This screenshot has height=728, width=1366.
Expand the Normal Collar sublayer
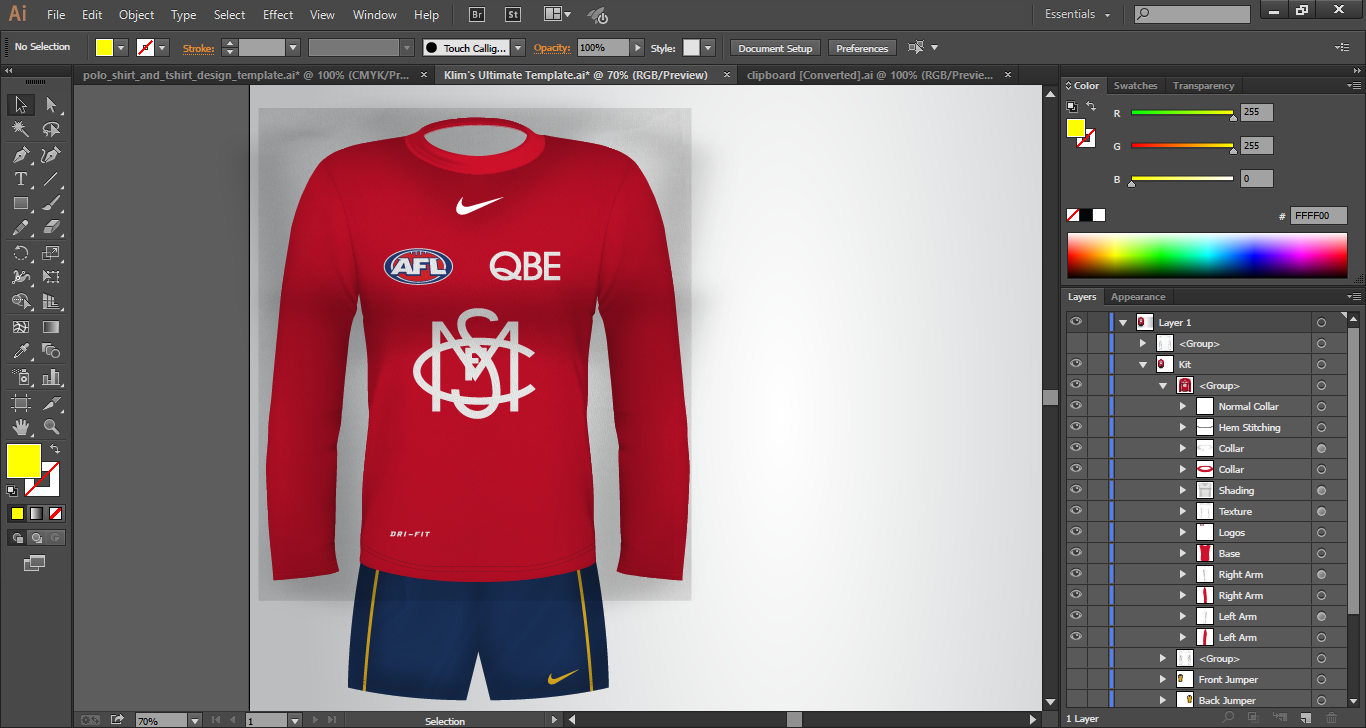pyautogui.click(x=1183, y=406)
